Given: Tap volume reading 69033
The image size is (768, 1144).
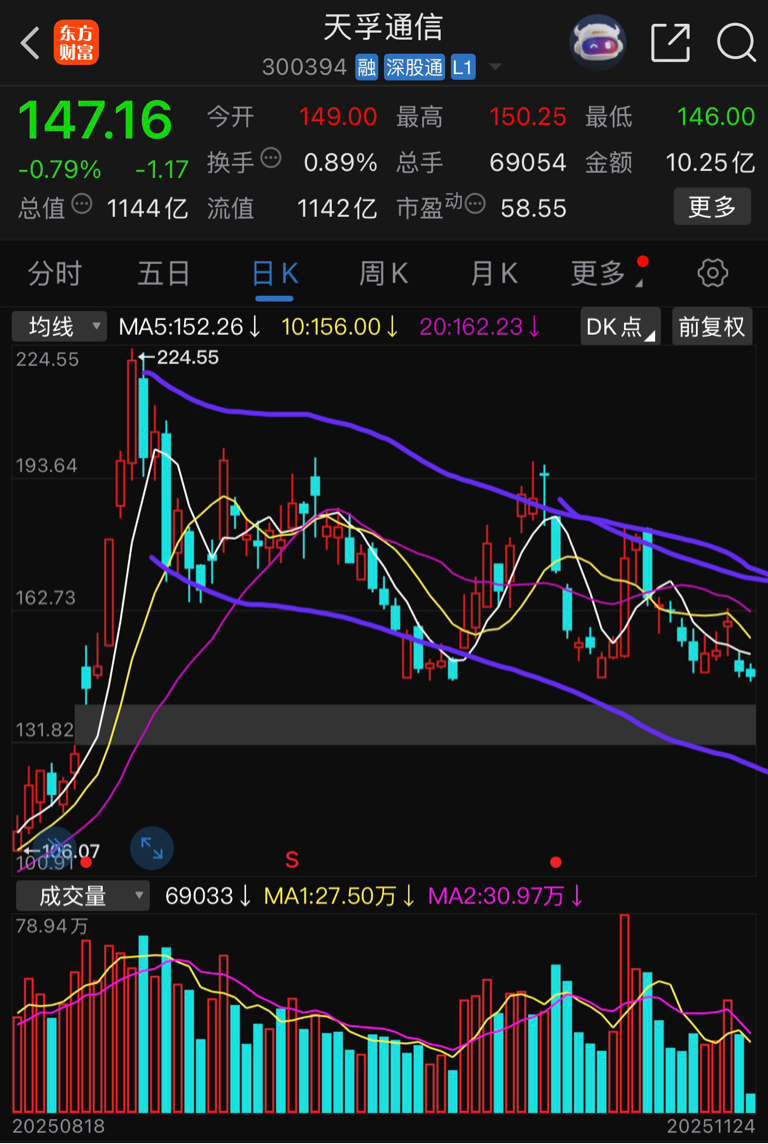Looking at the screenshot, I should pyautogui.click(x=208, y=895).
